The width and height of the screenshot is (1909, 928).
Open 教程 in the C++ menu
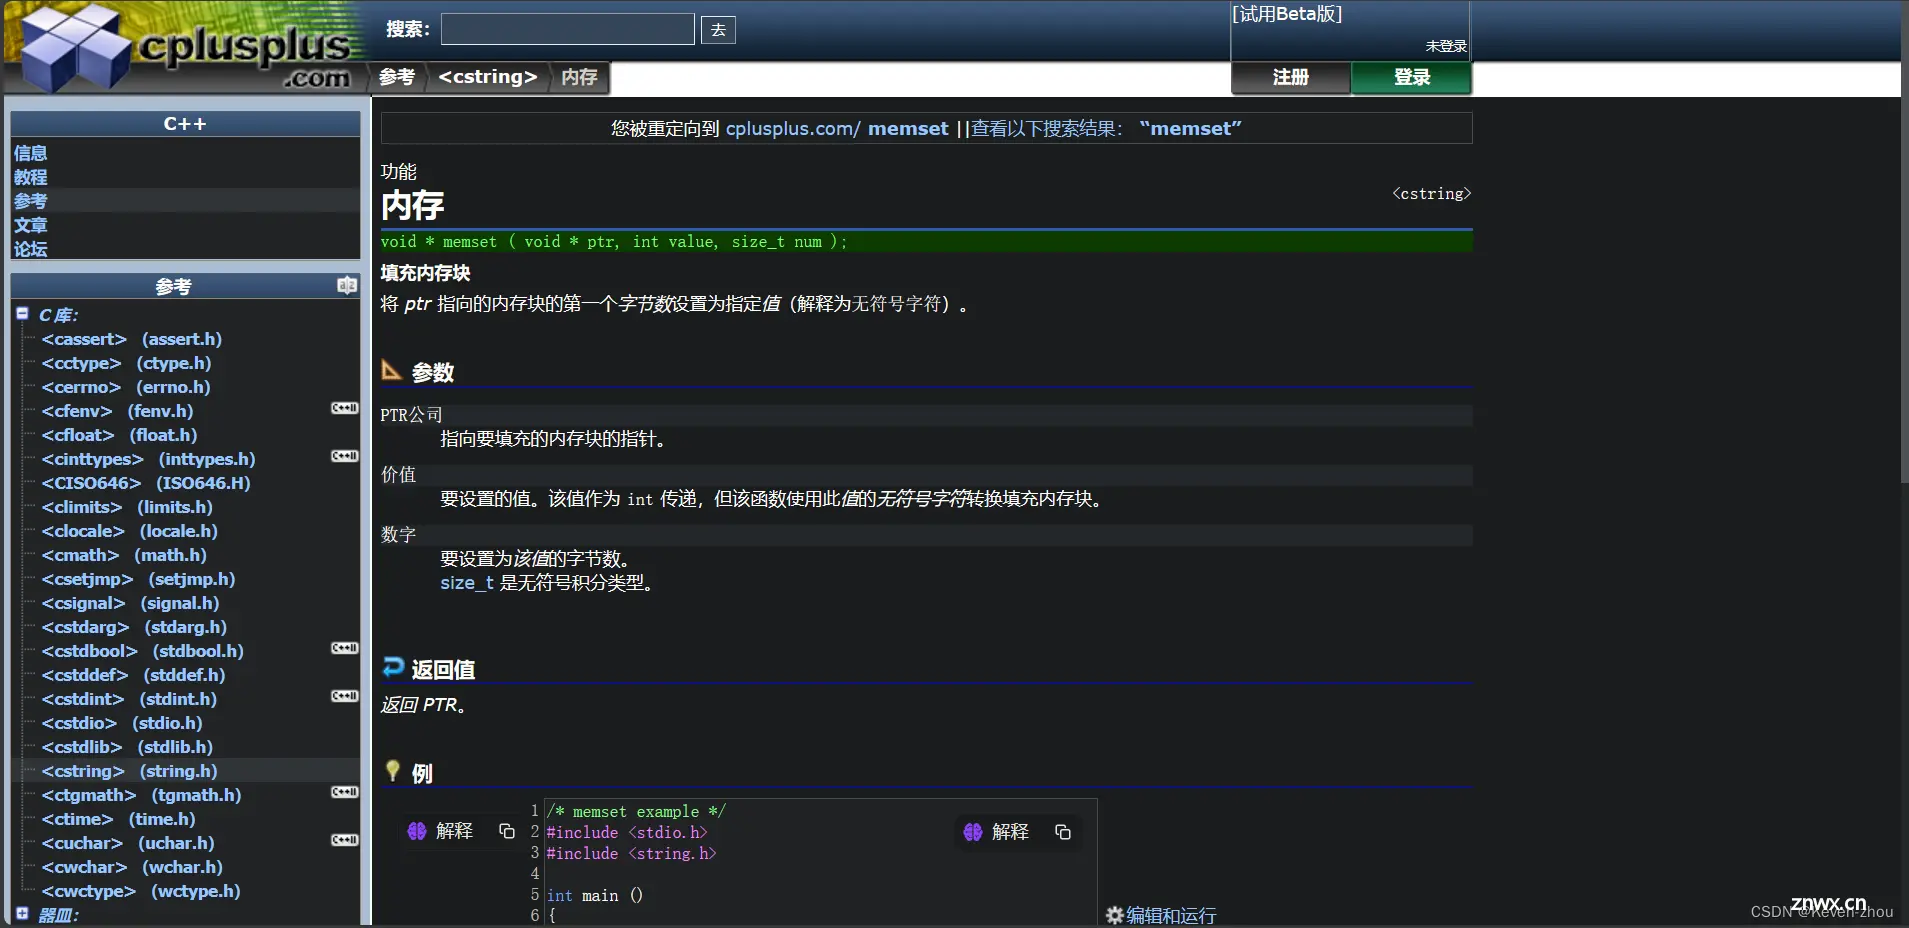pos(30,177)
